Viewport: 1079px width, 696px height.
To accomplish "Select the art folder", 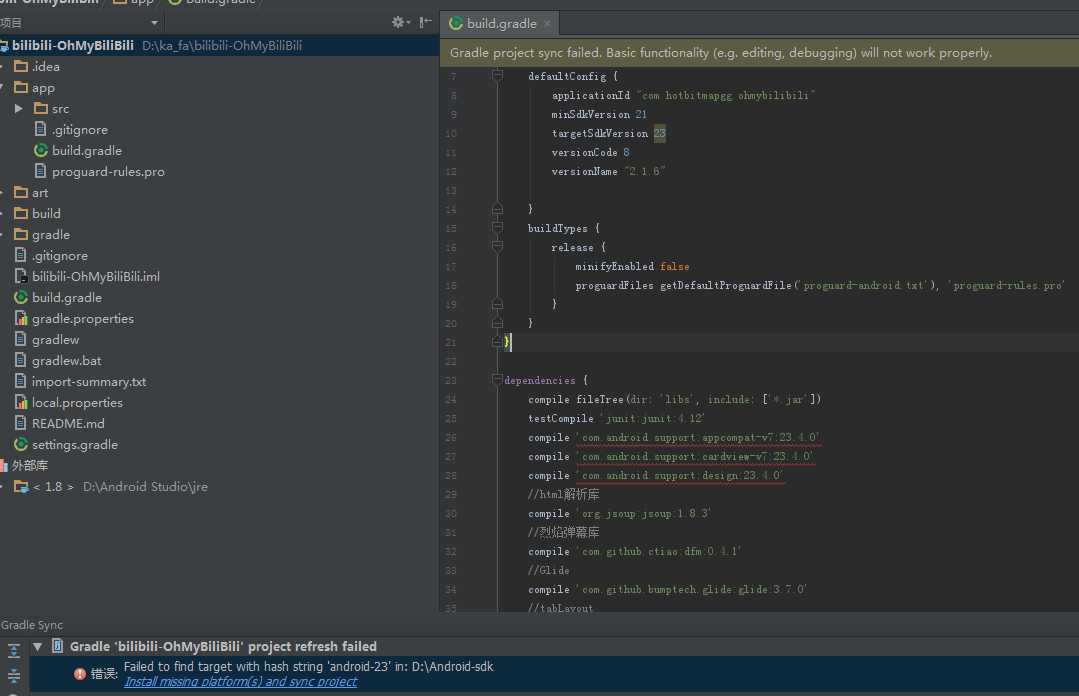I will point(40,193).
